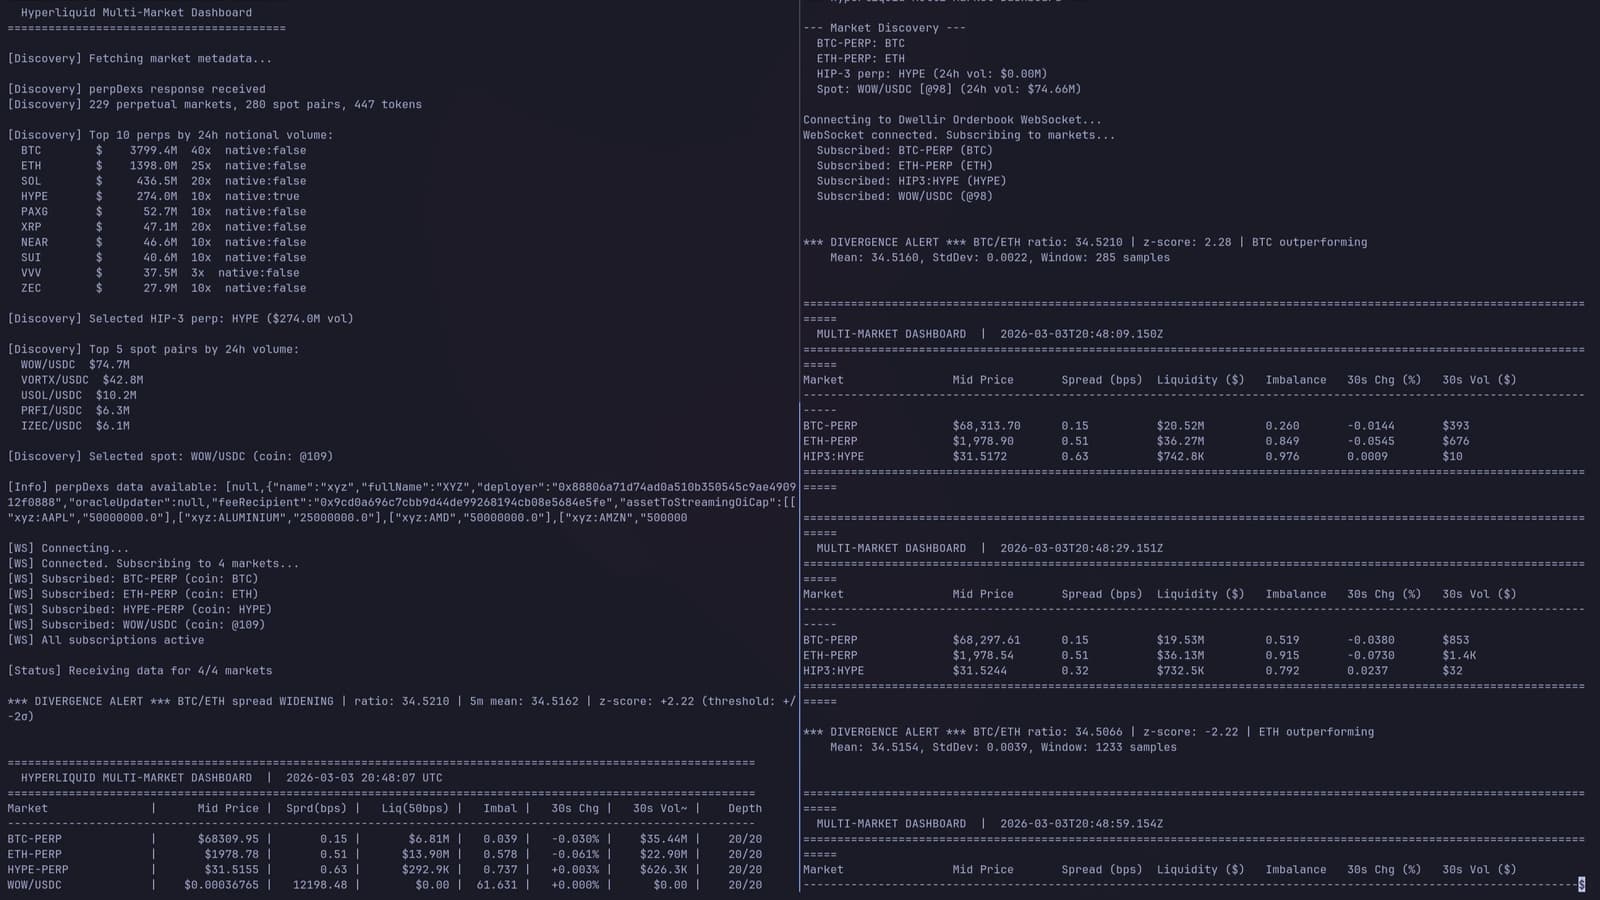Select the ETH-PERP mid price value
Viewport: 1600px width, 900px height.
(983, 440)
